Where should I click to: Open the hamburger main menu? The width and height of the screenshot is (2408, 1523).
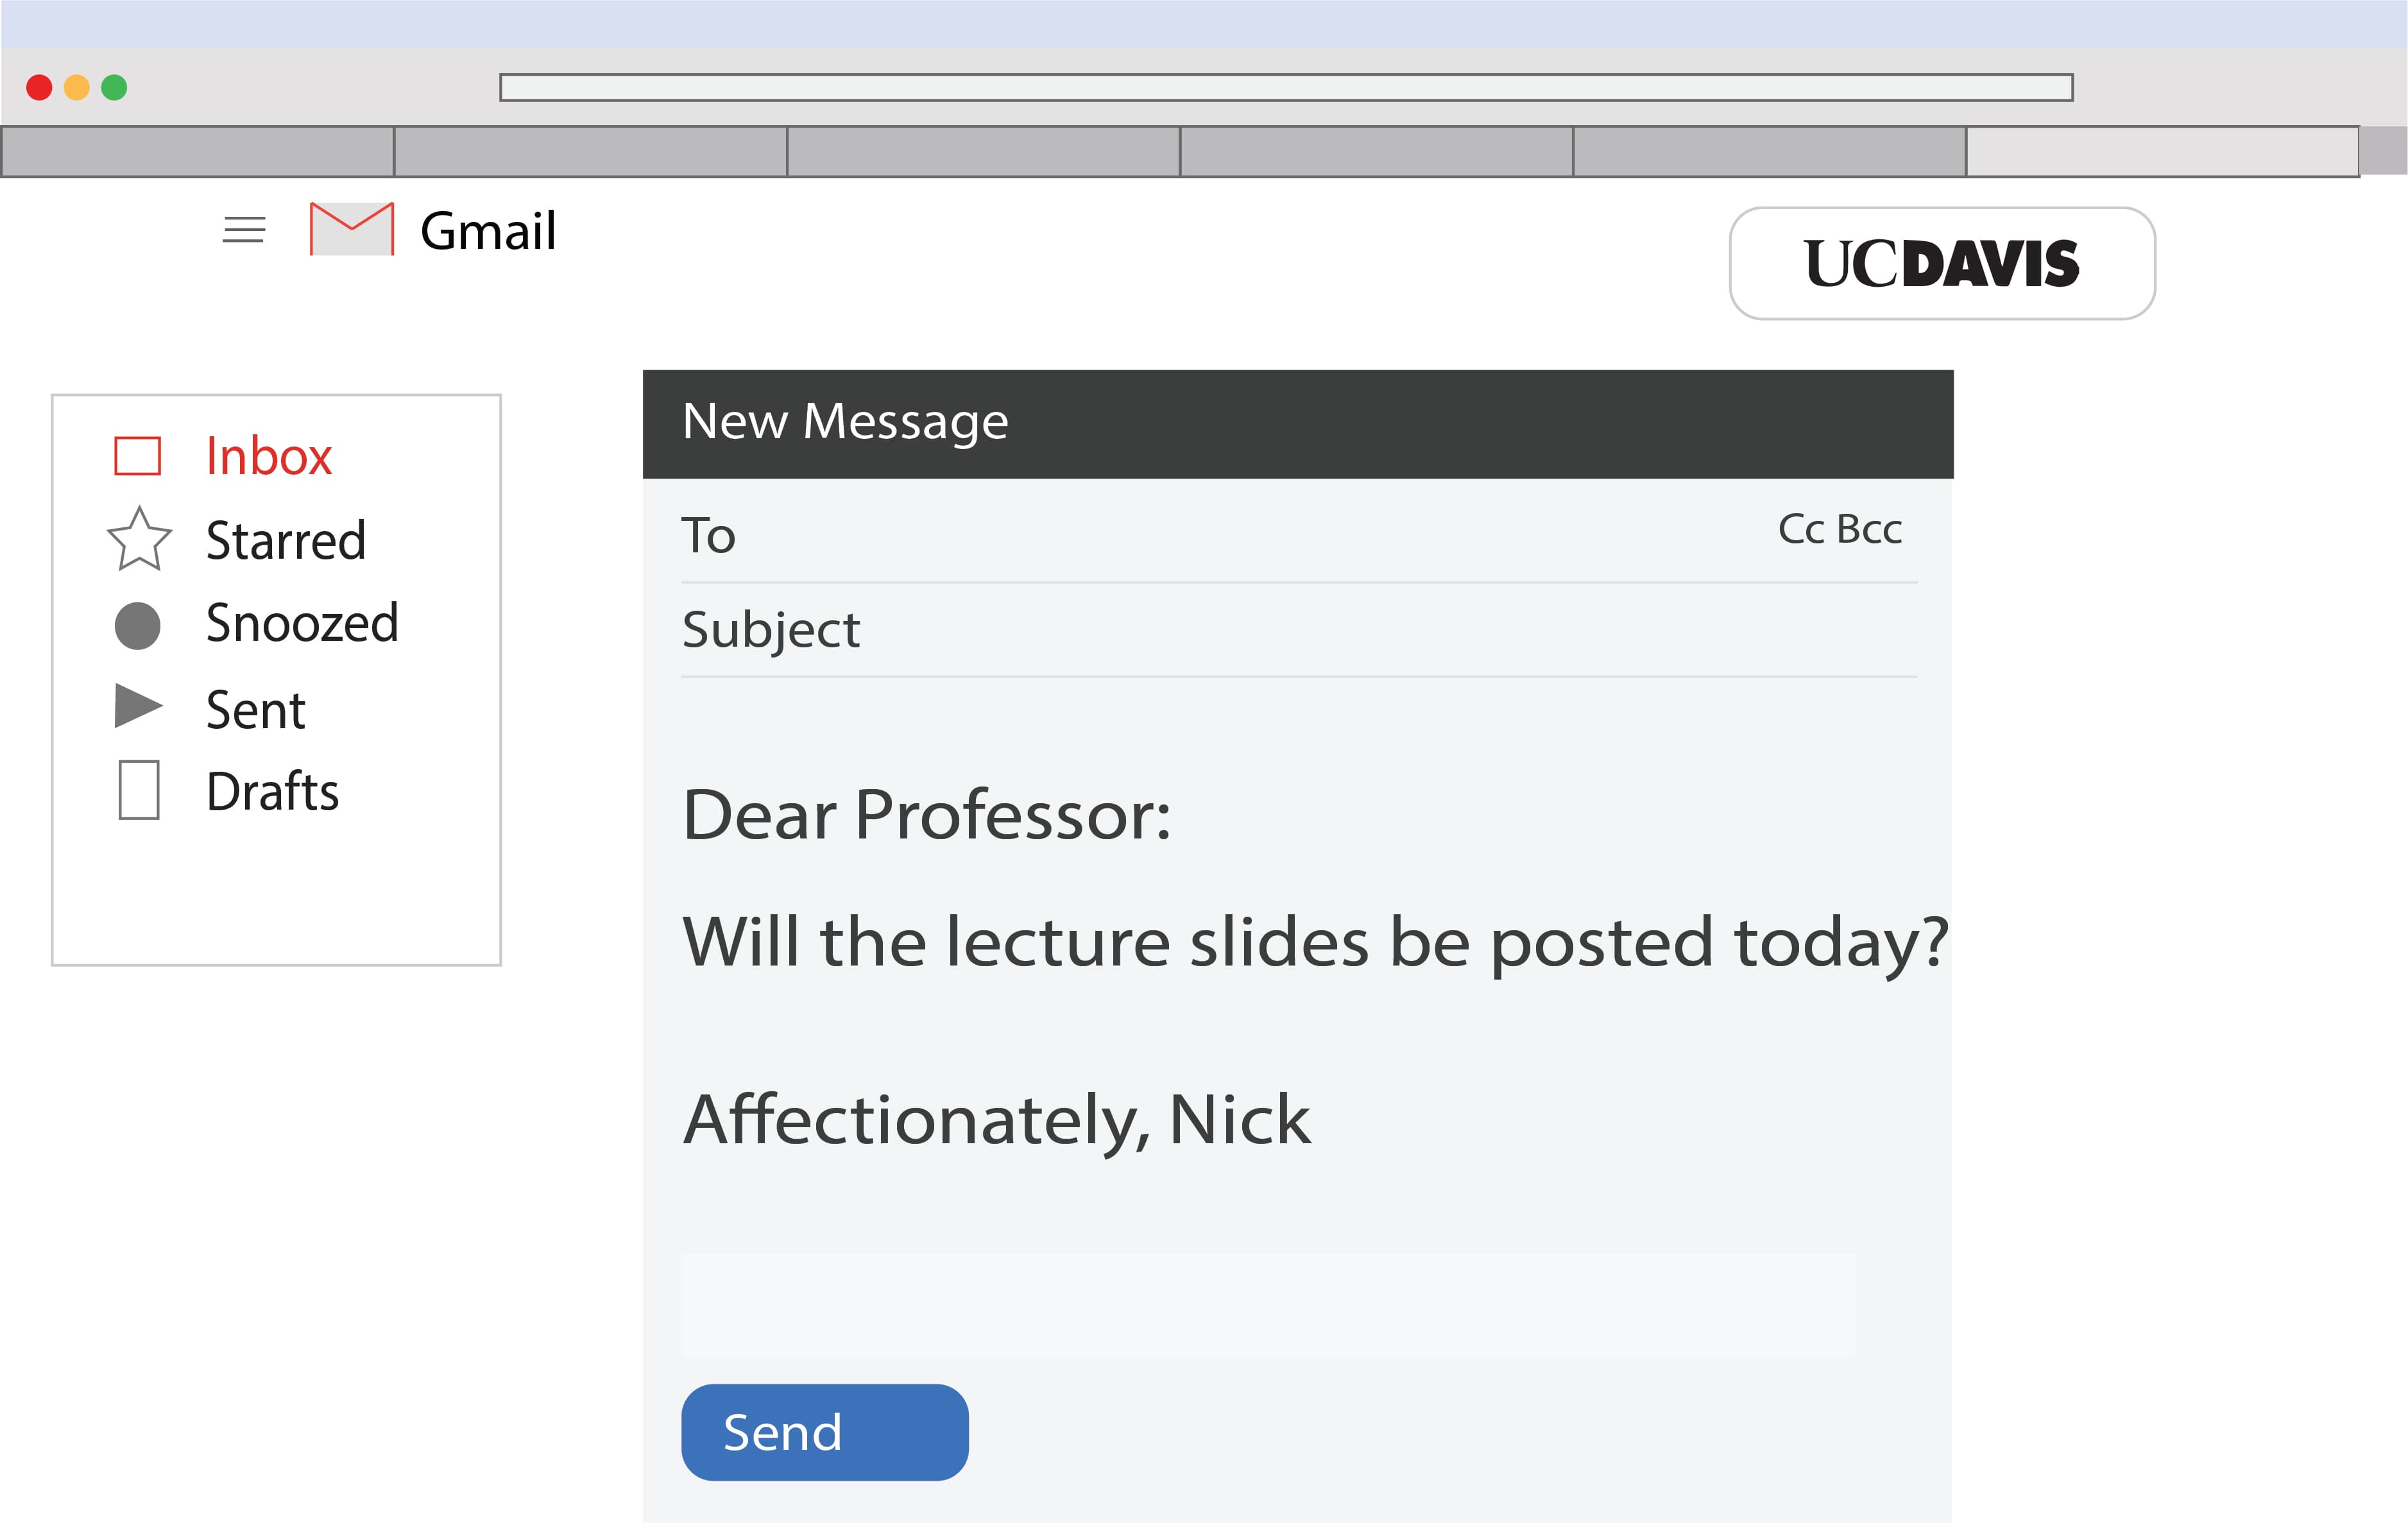point(244,230)
